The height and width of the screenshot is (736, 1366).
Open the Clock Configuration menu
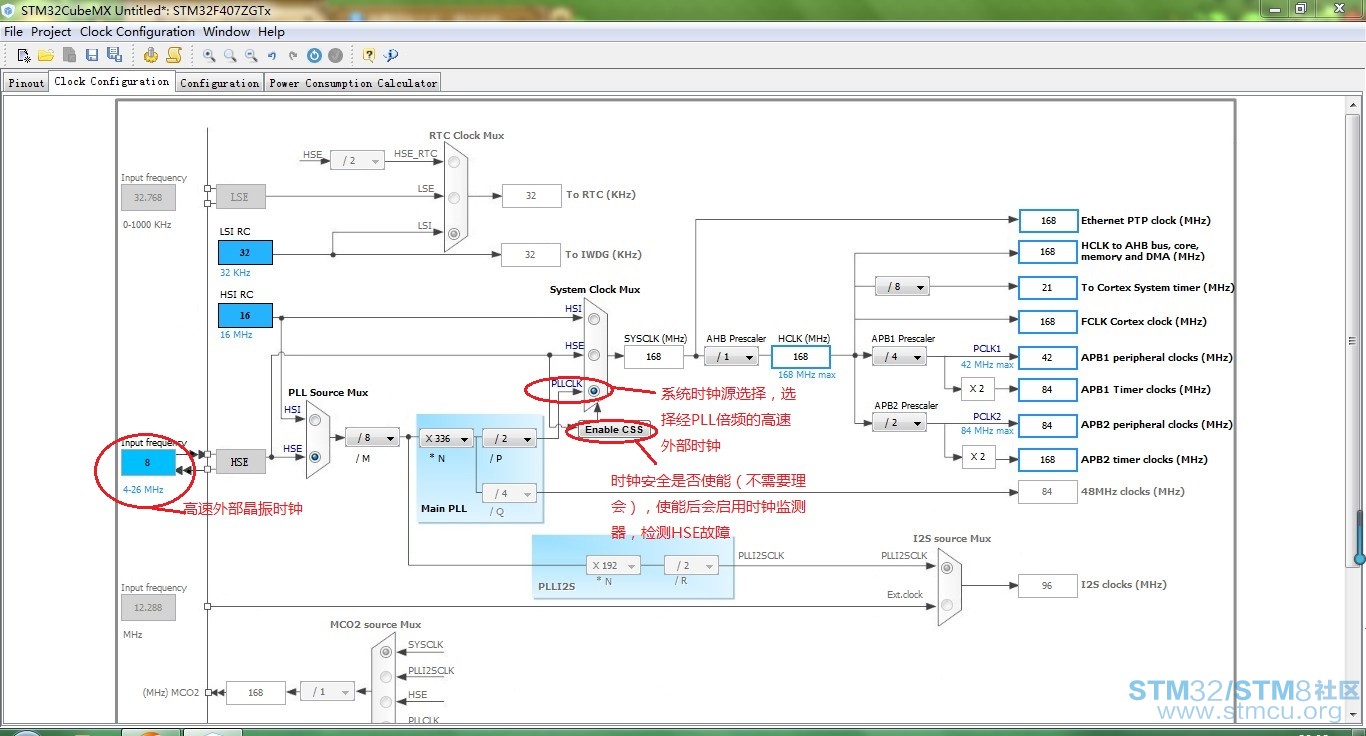coord(137,32)
